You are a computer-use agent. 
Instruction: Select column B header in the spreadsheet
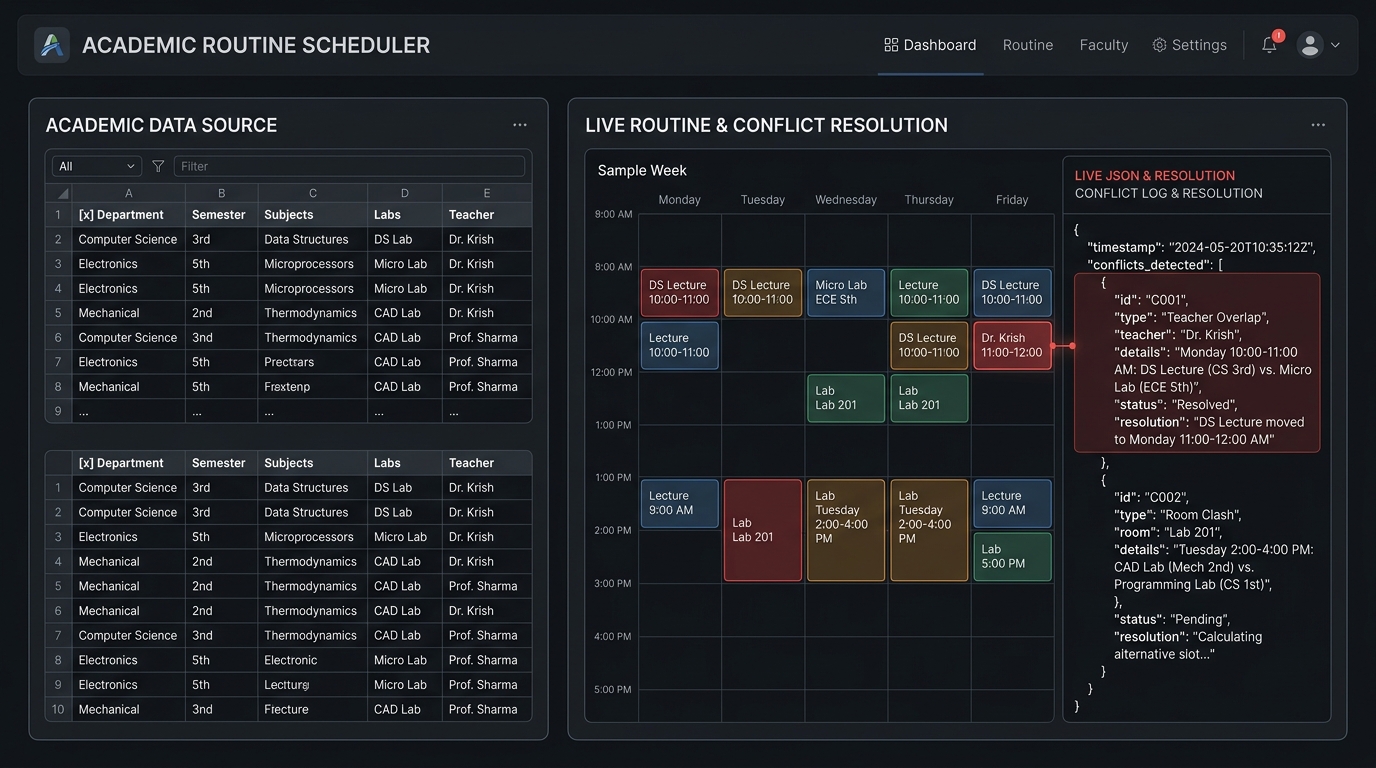222,193
